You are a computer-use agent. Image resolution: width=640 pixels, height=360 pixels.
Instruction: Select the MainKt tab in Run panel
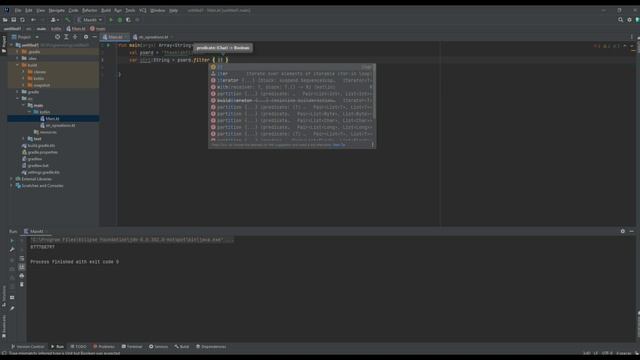36,231
